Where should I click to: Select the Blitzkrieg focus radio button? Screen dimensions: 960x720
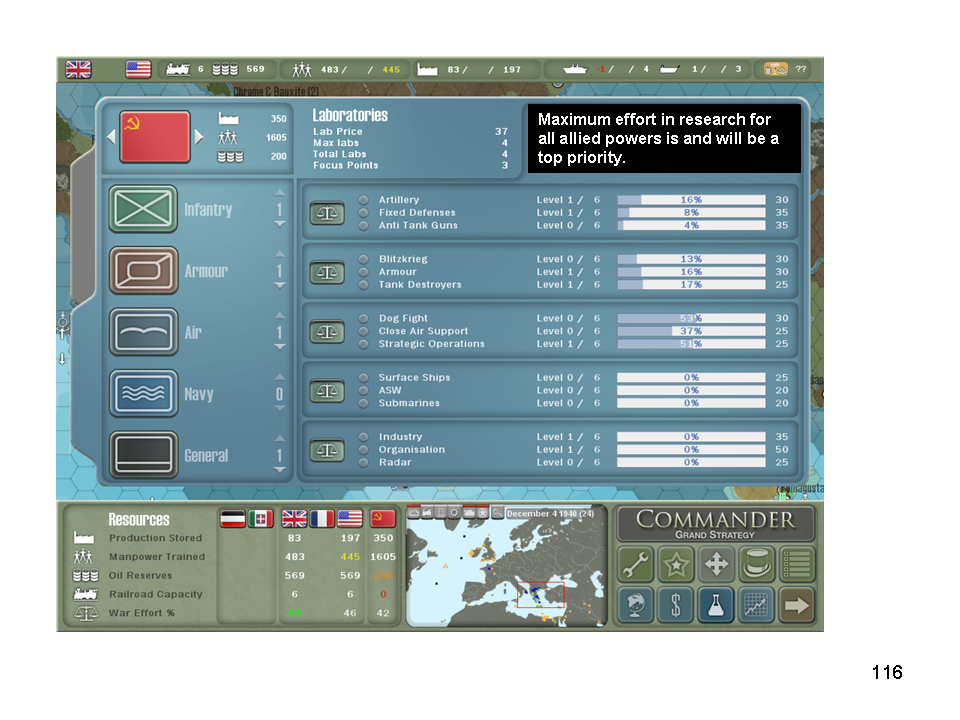point(364,259)
